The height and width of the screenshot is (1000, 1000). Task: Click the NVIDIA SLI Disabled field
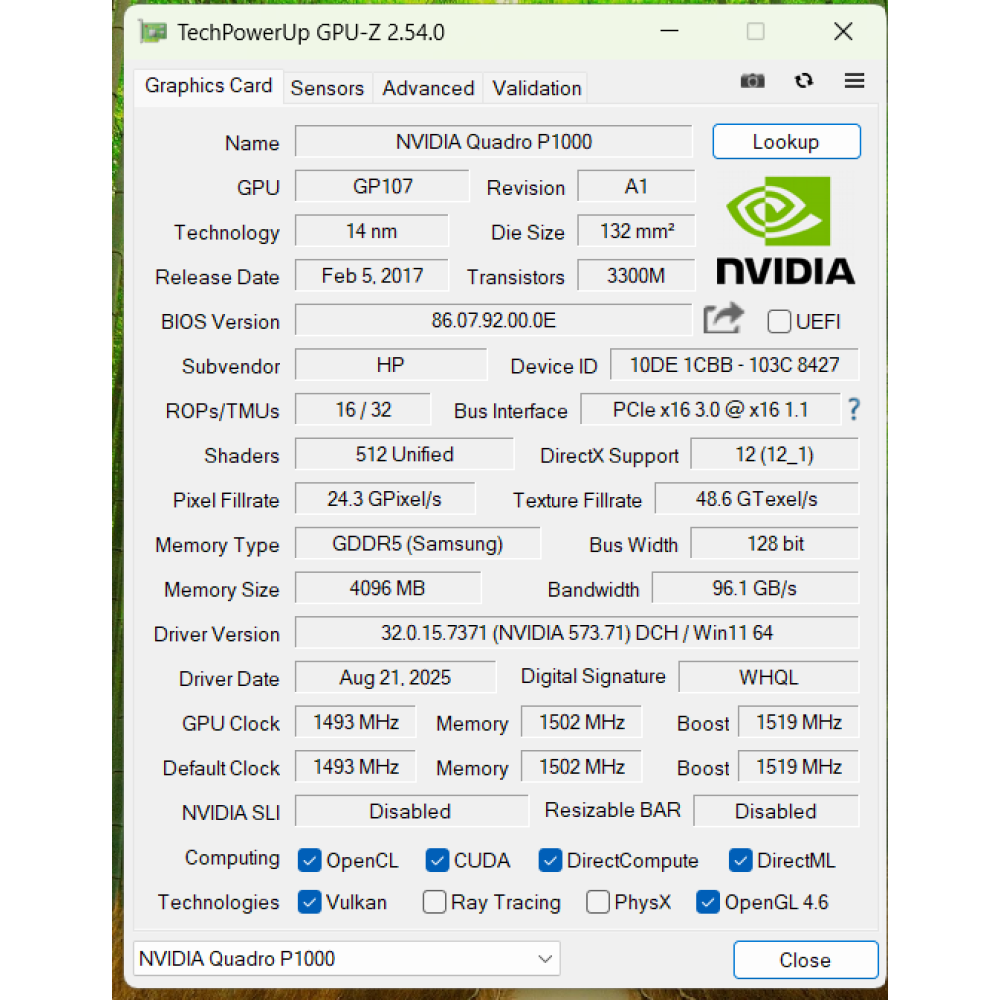pos(411,811)
